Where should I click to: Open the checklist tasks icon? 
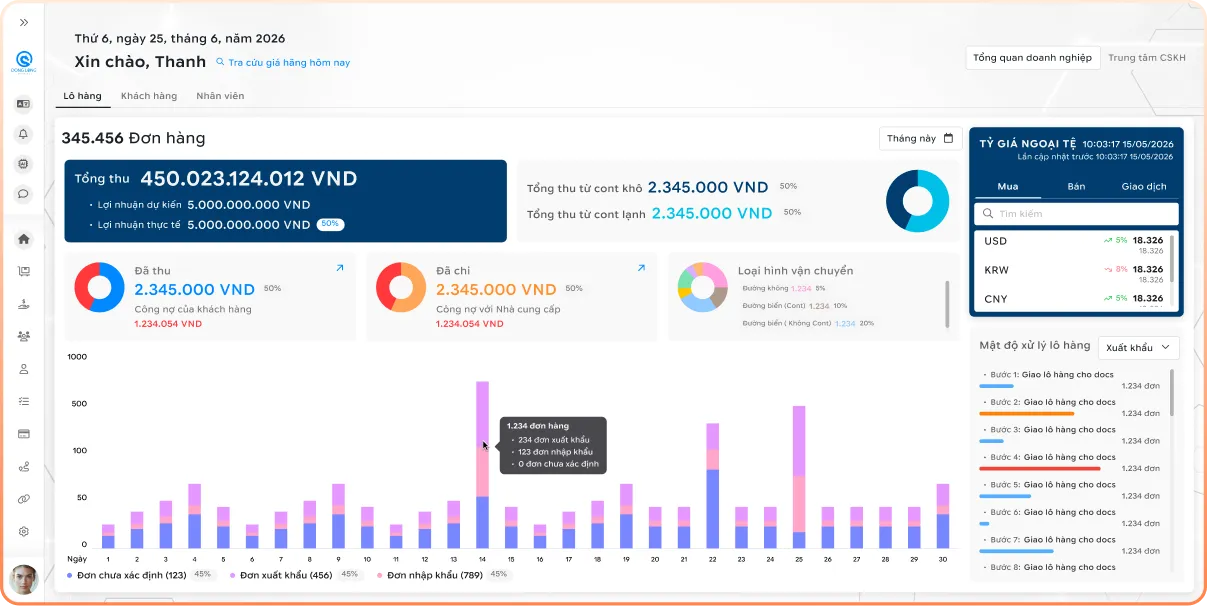(x=24, y=401)
